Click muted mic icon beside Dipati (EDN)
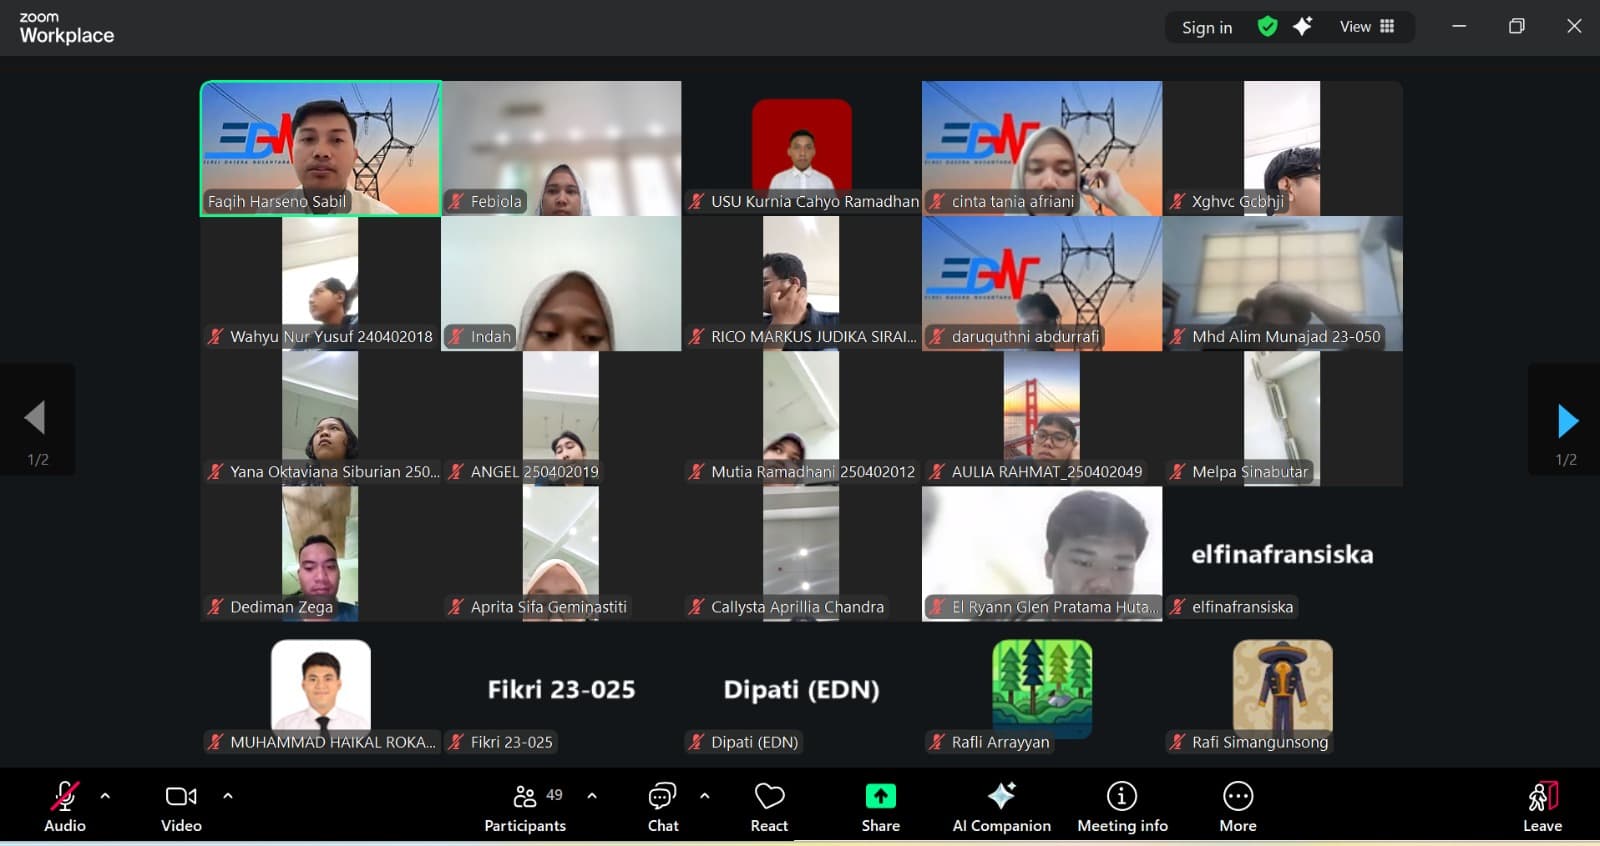Image resolution: width=1600 pixels, height=846 pixels. coord(696,742)
